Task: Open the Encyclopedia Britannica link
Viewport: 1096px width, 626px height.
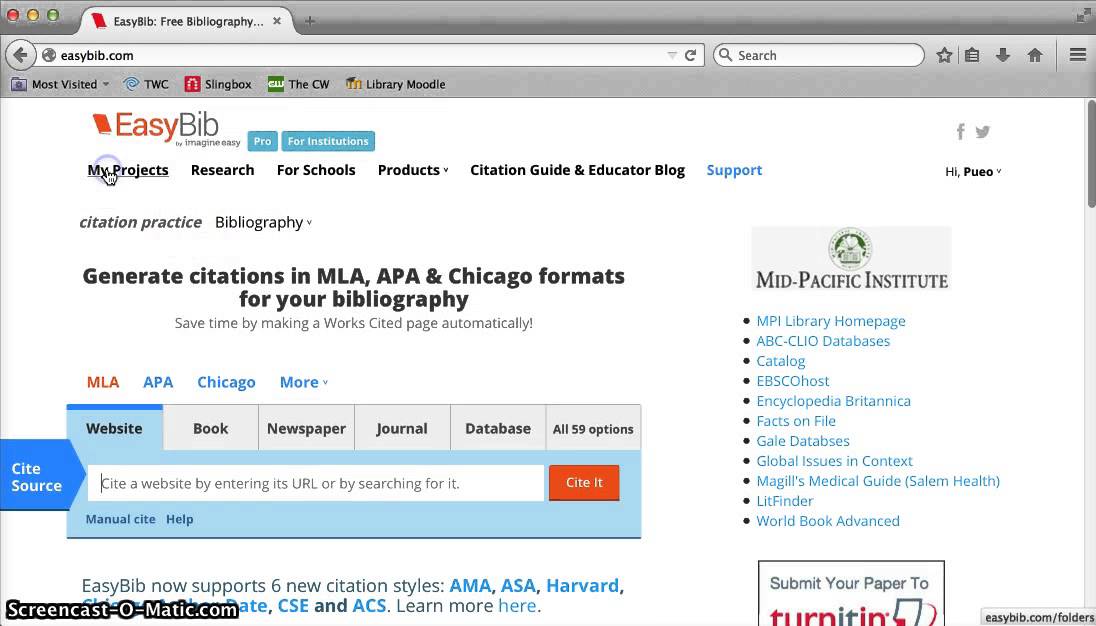Action: [x=833, y=401]
